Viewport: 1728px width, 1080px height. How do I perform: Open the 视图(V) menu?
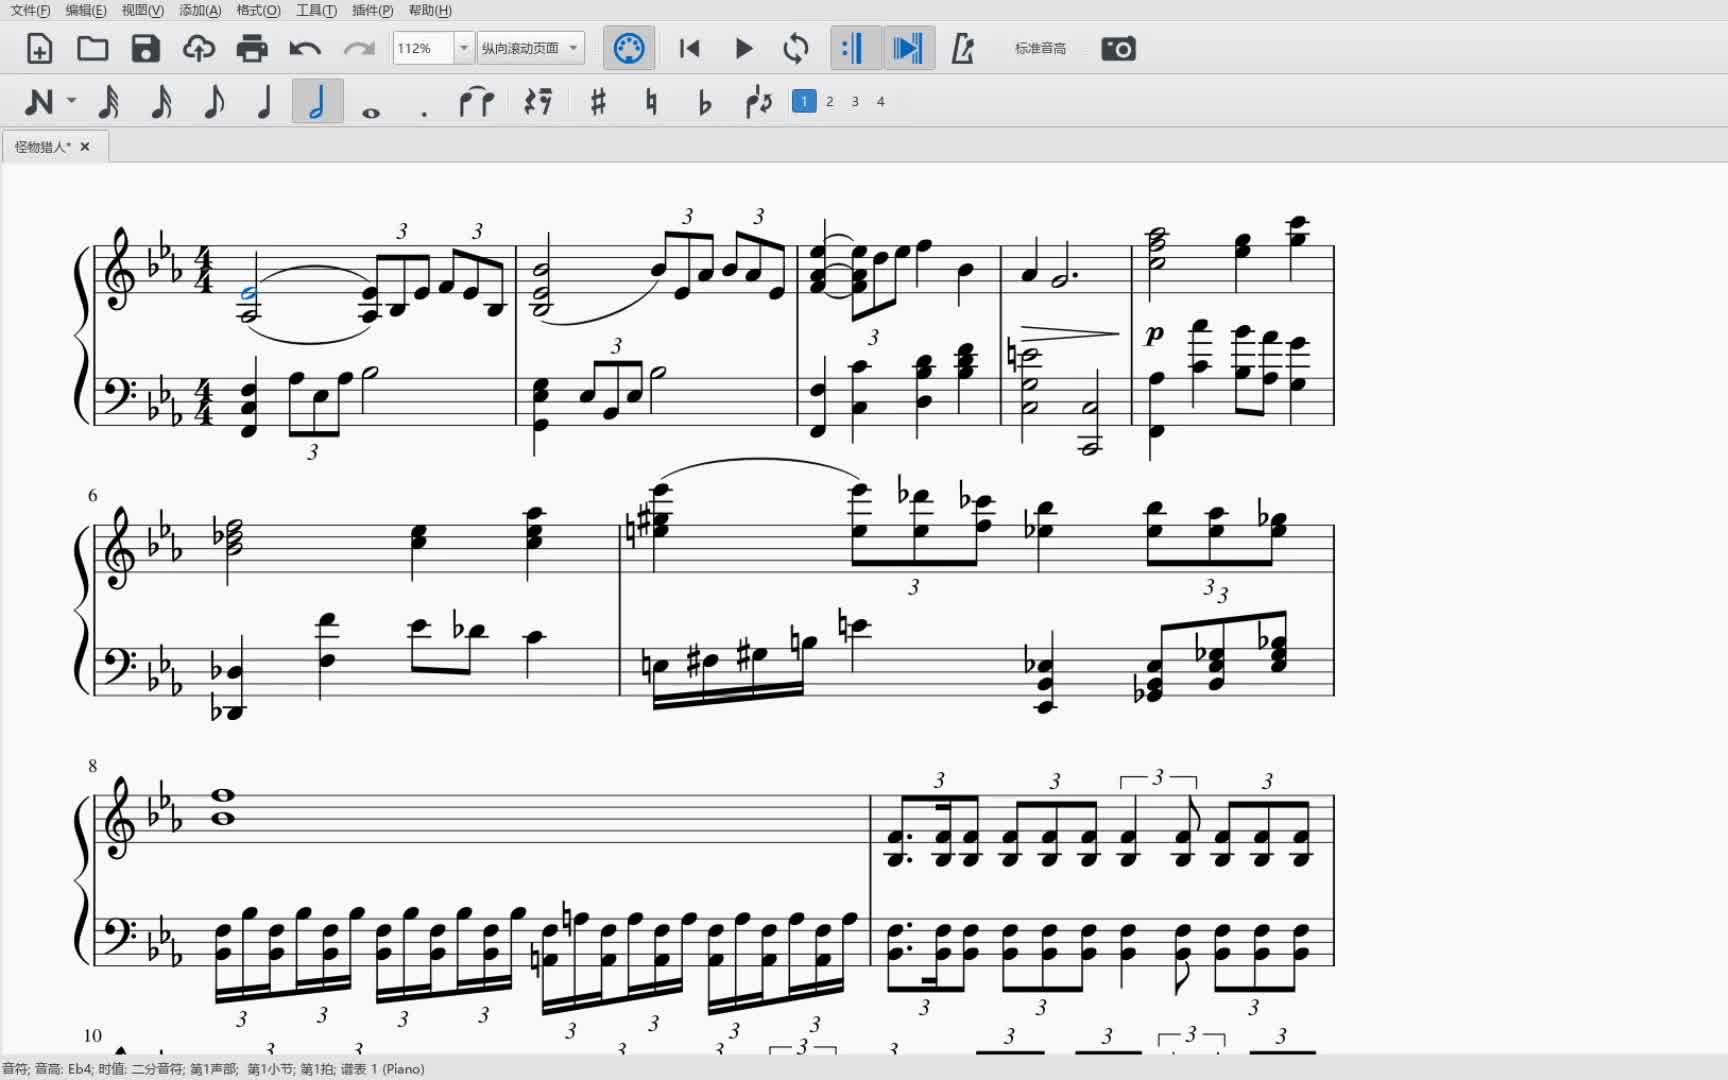point(142,10)
